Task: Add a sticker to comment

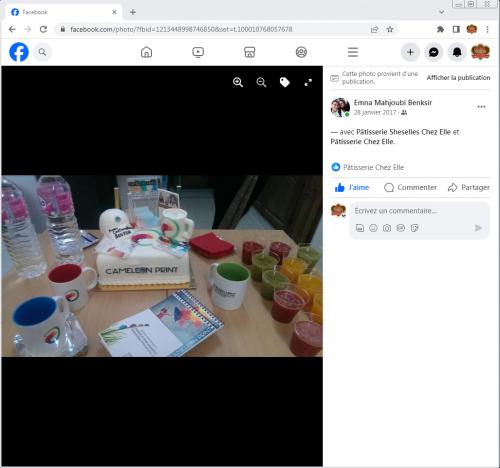Action: (414, 228)
